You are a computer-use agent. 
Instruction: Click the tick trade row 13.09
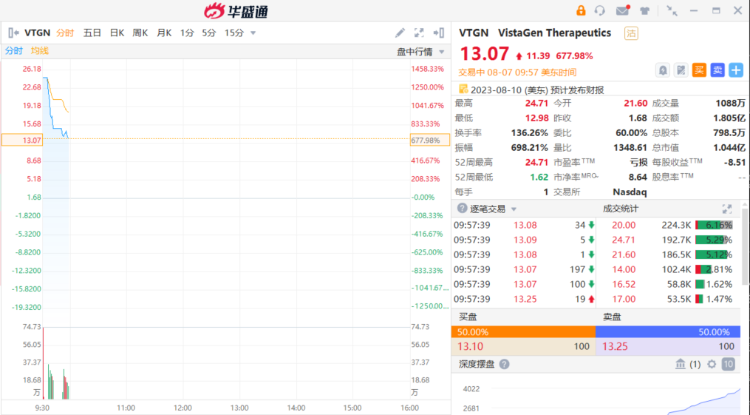(x=524, y=240)
